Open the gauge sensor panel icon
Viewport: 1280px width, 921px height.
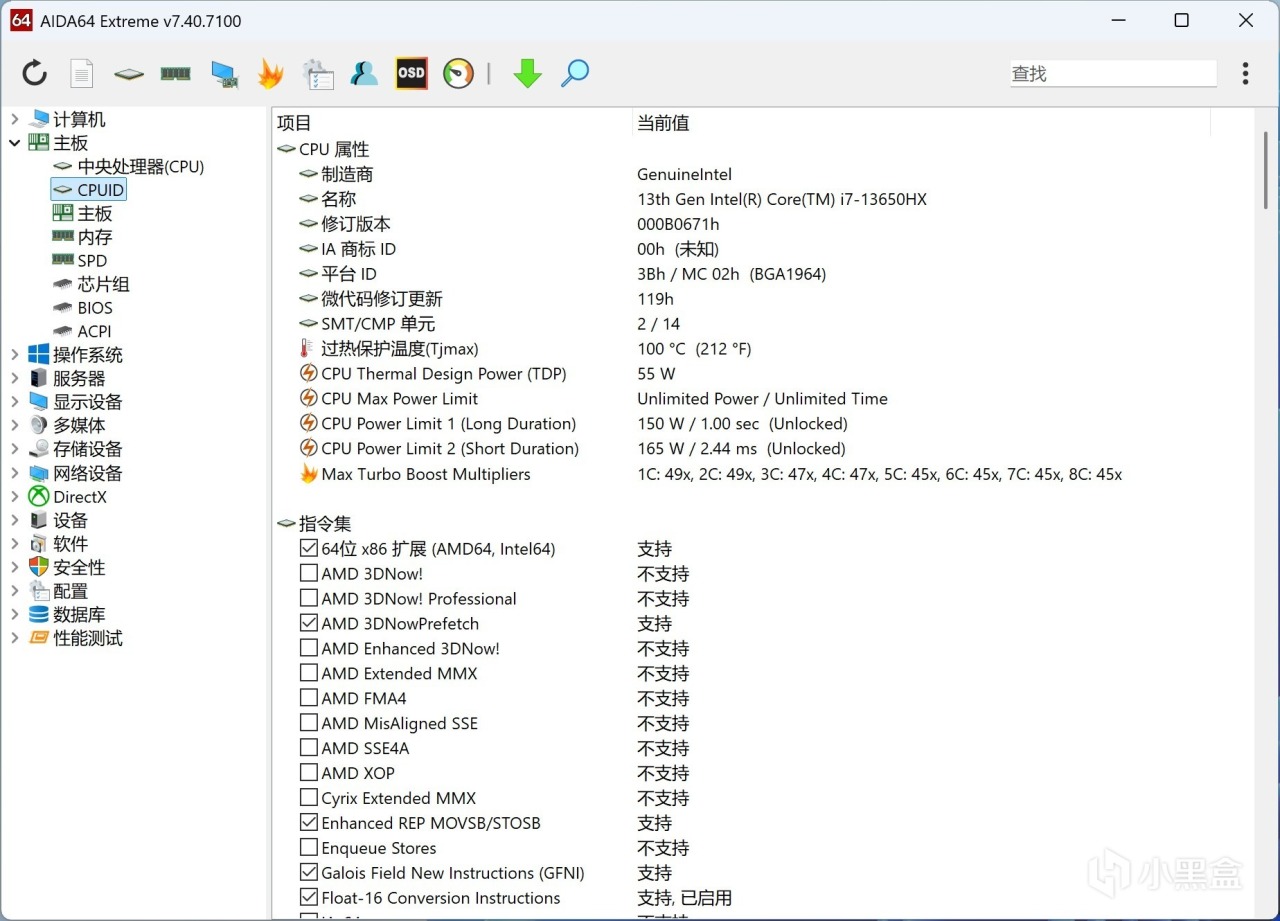pyautogui.click(x=458, y=73)
